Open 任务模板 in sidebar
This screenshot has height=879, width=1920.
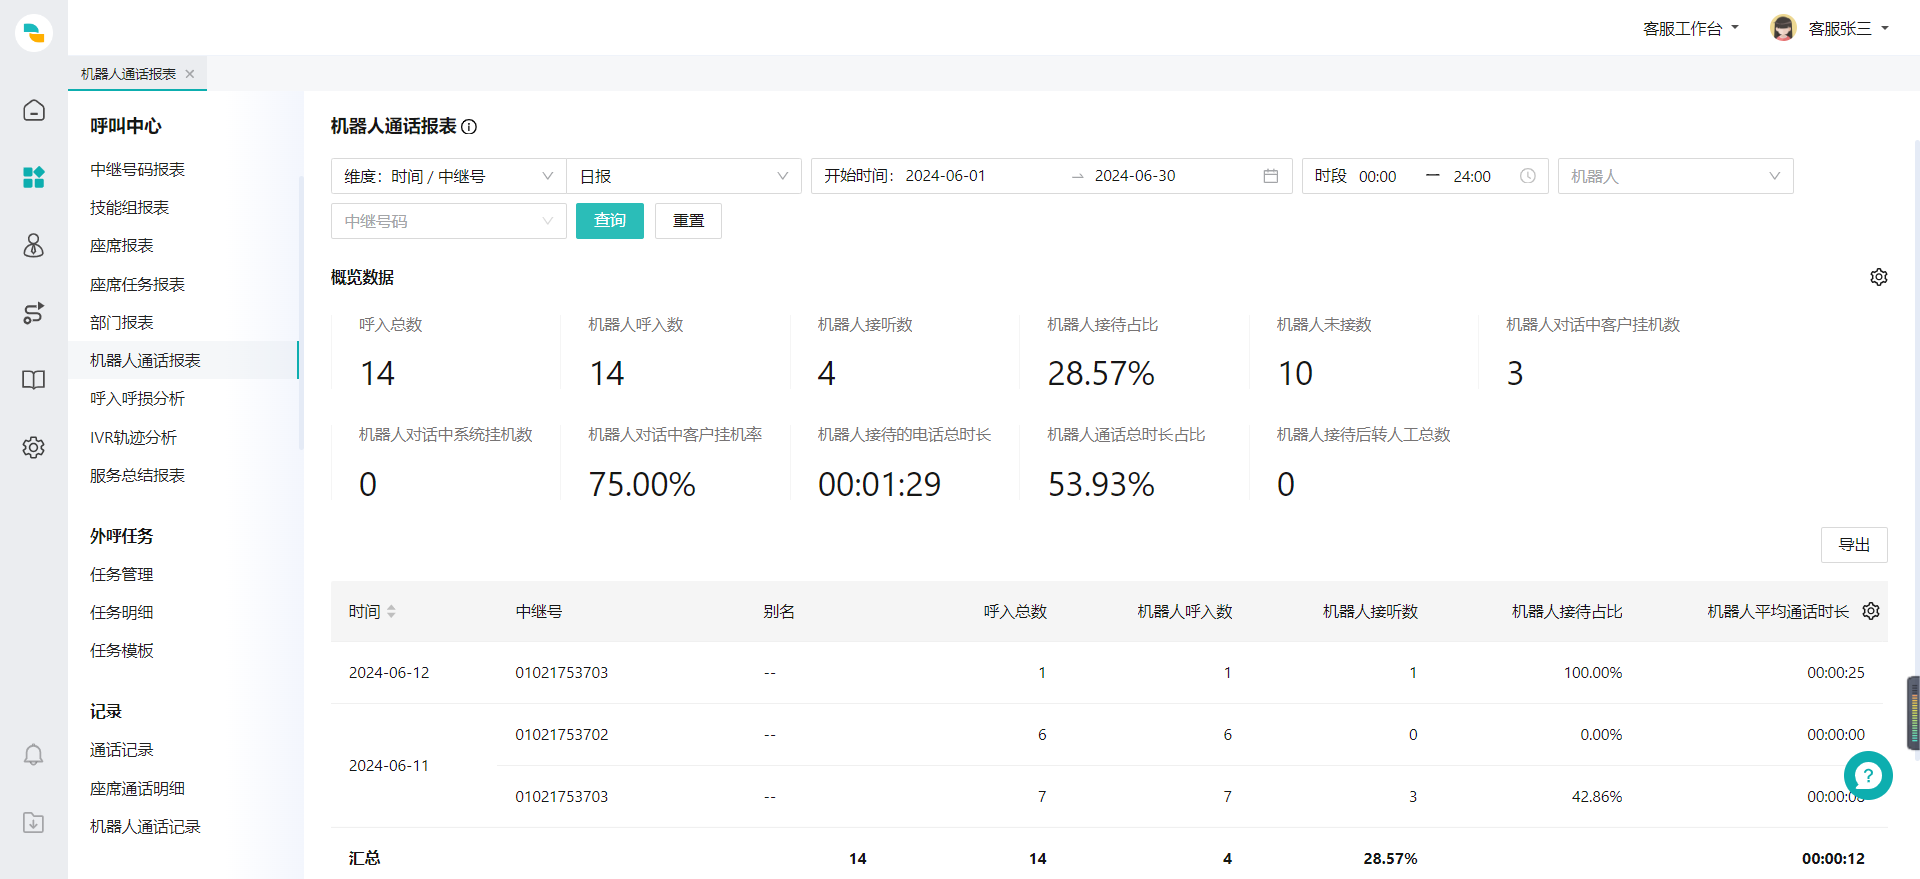(122, 651)
